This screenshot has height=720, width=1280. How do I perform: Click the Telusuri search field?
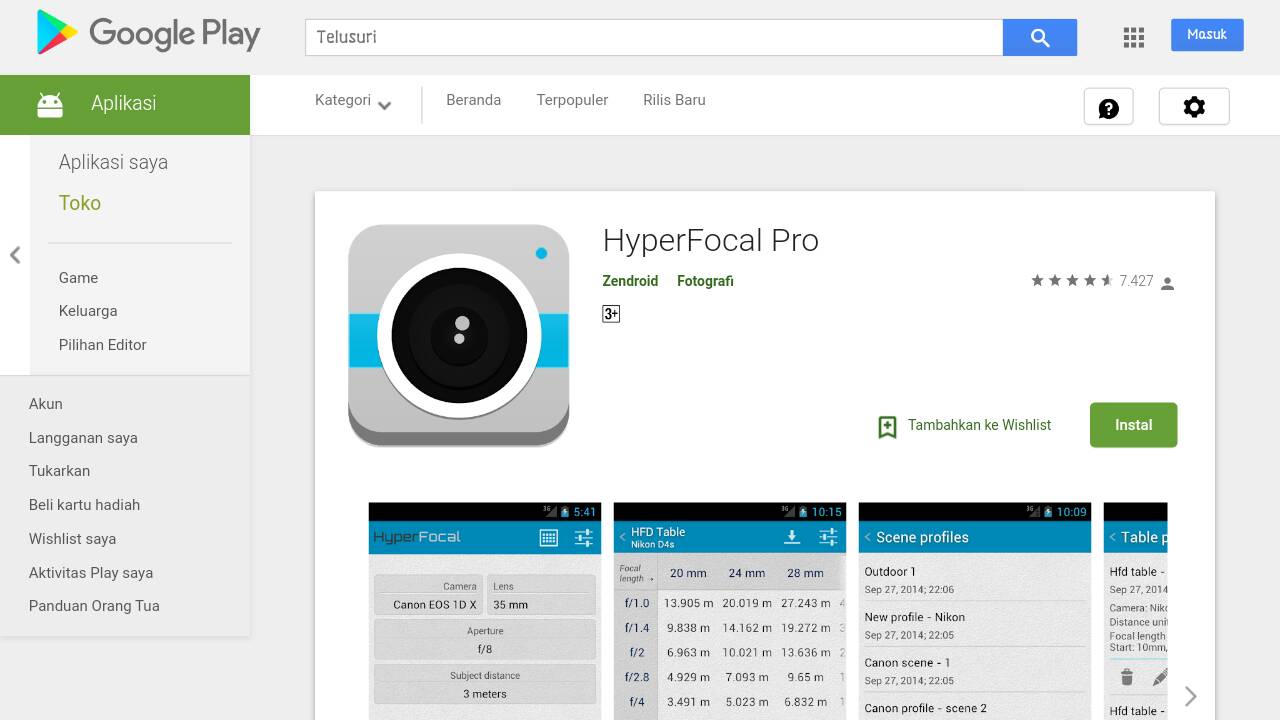654,37
